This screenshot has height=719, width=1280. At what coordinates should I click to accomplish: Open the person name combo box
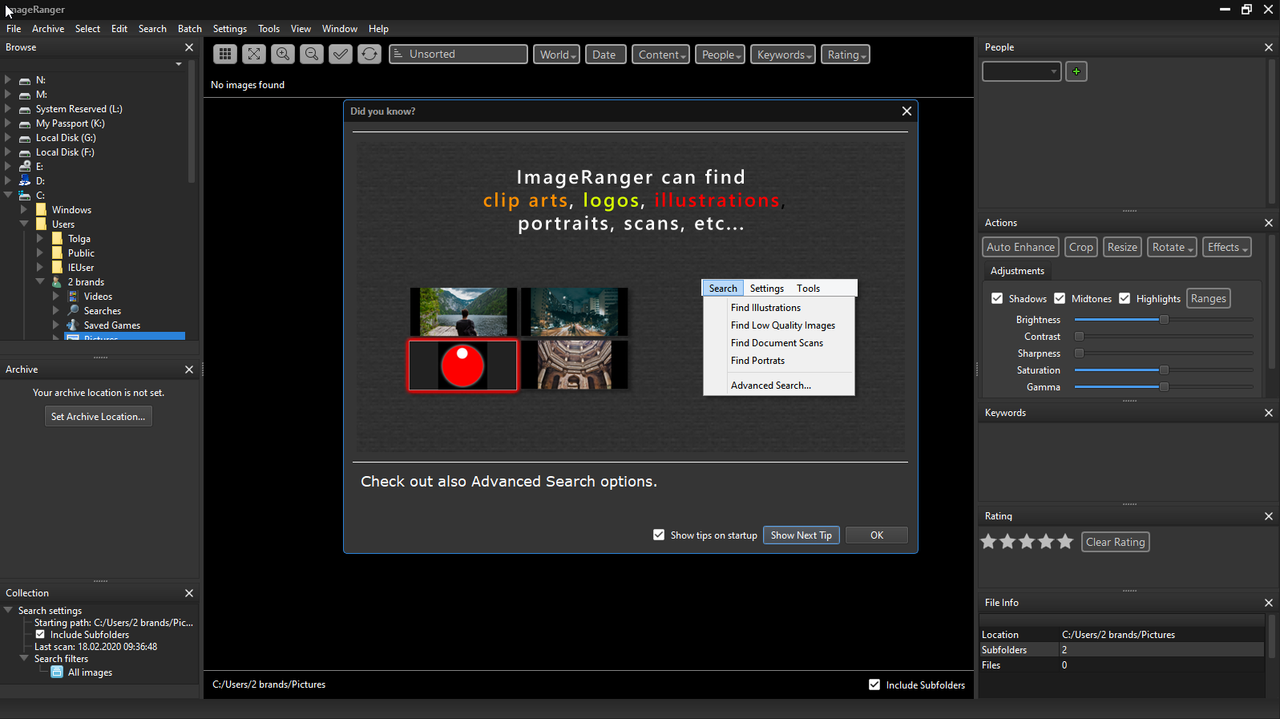pos(1021,72)
